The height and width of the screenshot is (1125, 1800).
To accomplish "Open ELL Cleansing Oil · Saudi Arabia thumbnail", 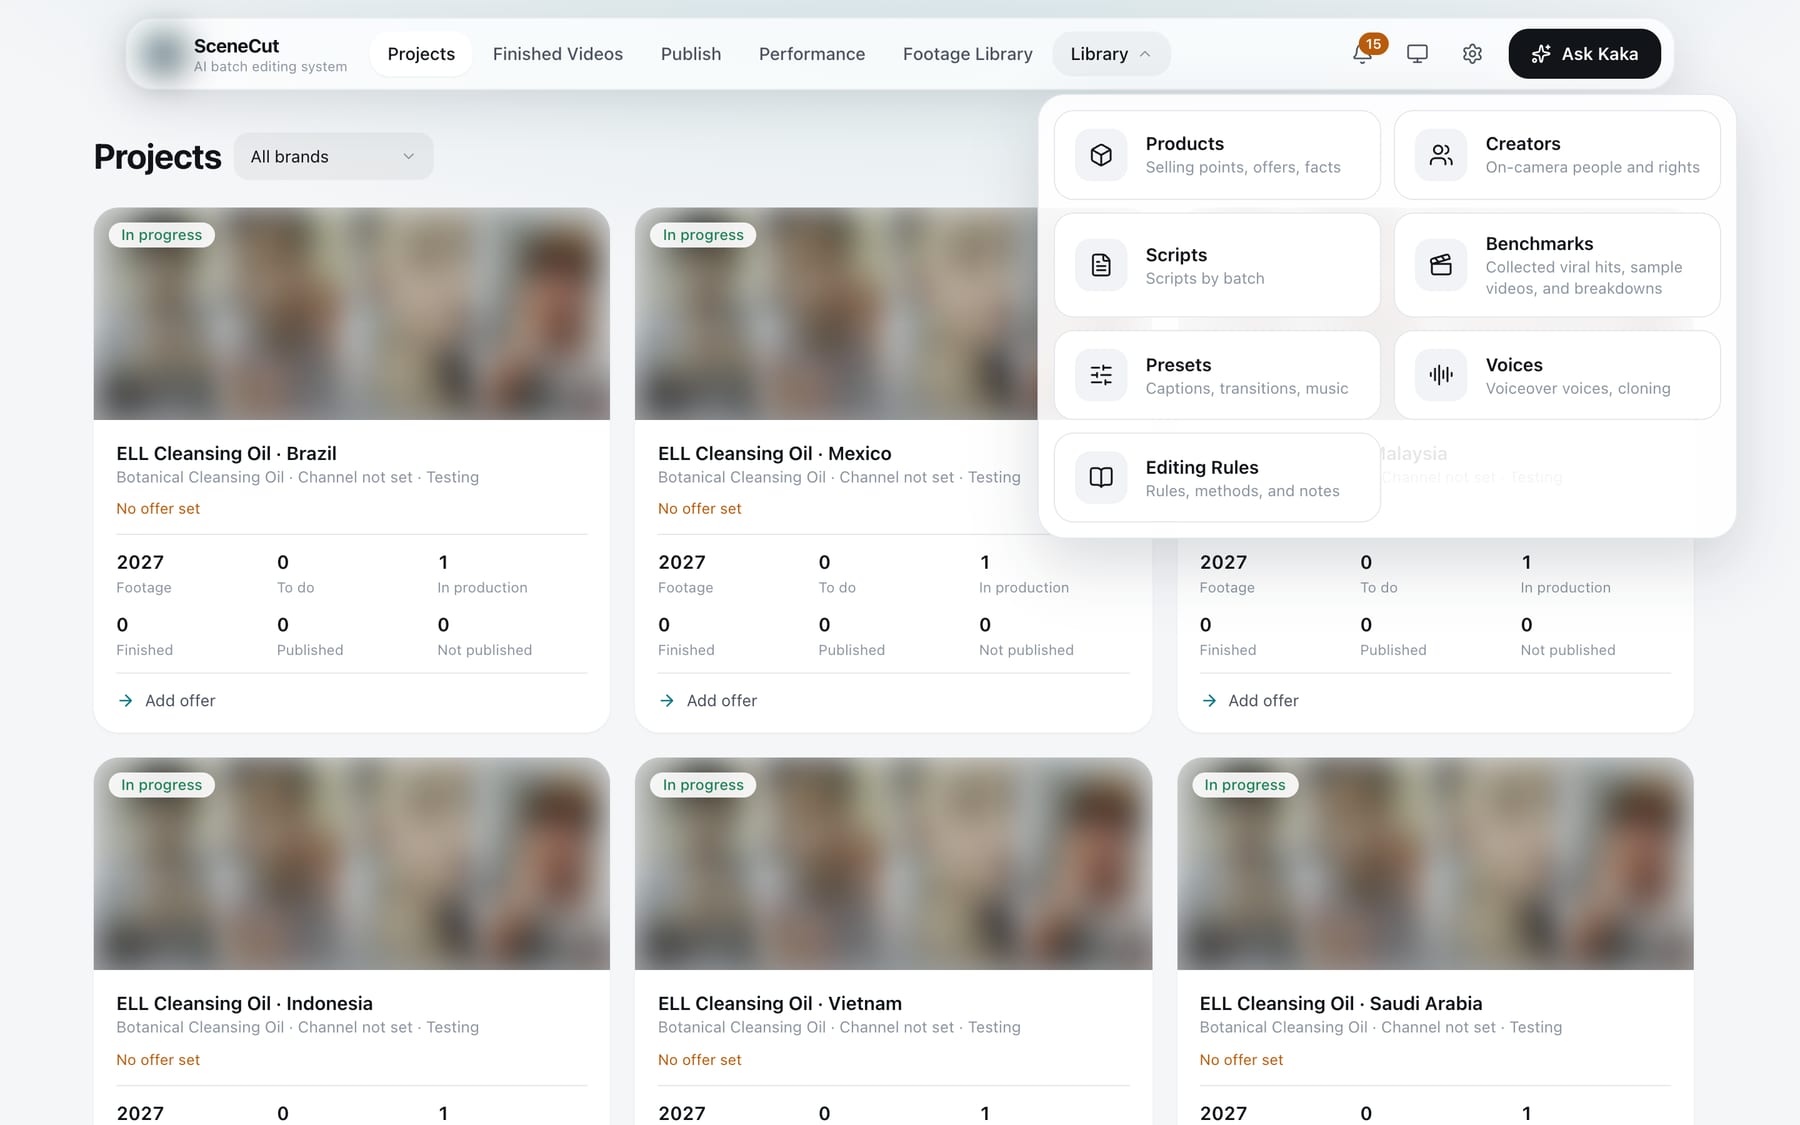I will pos(1435,864).
